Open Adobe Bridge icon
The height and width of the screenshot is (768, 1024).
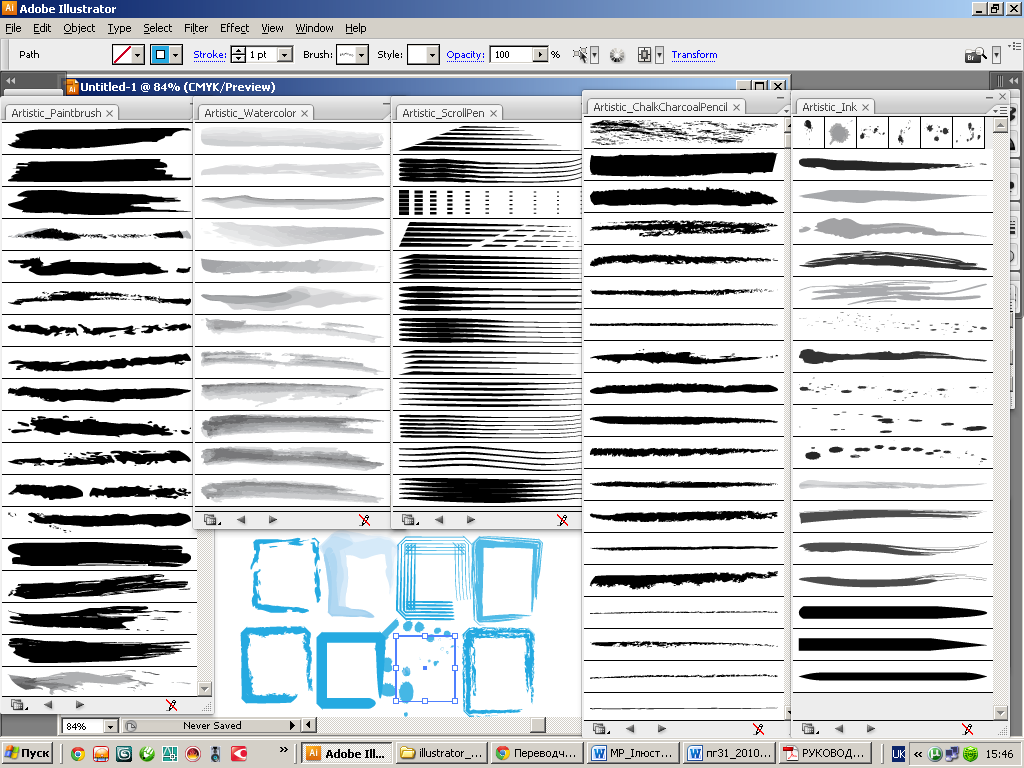(x=976, y=55)
